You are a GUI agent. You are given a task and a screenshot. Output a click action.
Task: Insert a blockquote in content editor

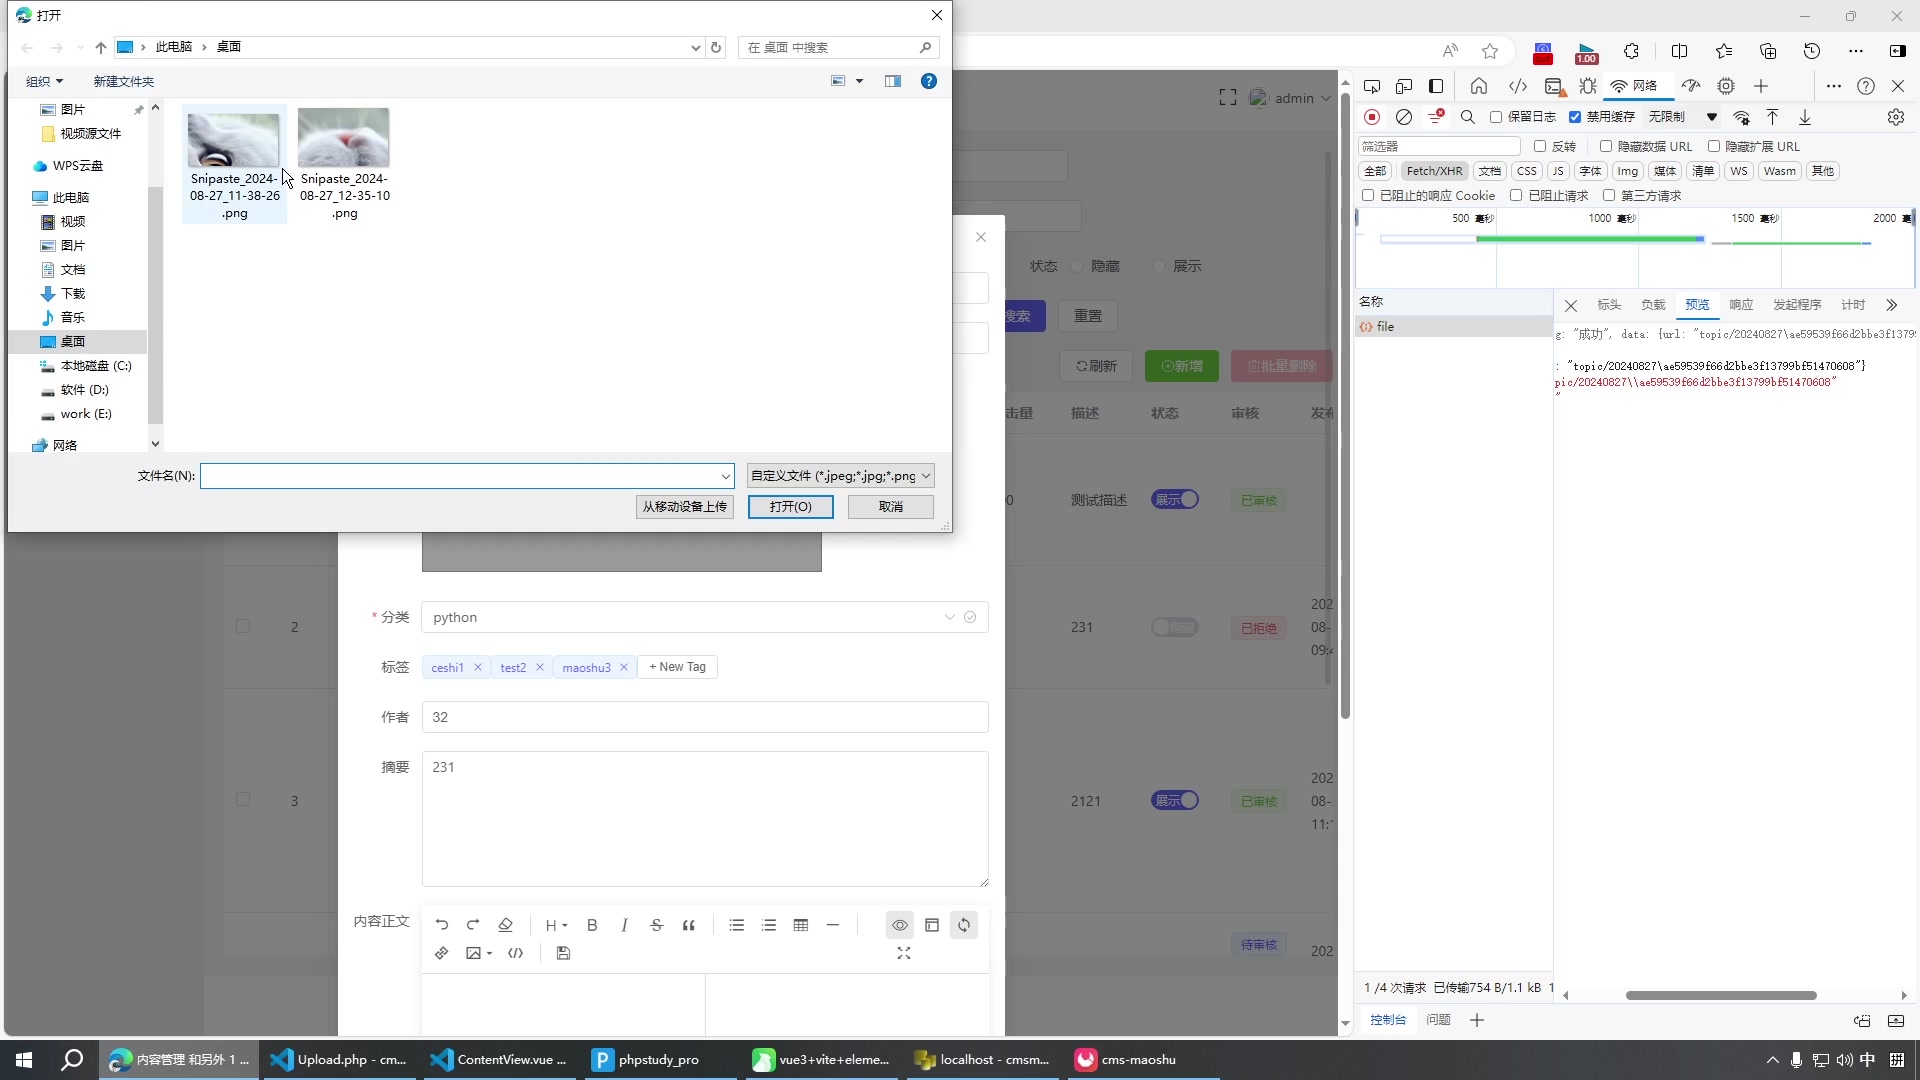click(688, 925)
